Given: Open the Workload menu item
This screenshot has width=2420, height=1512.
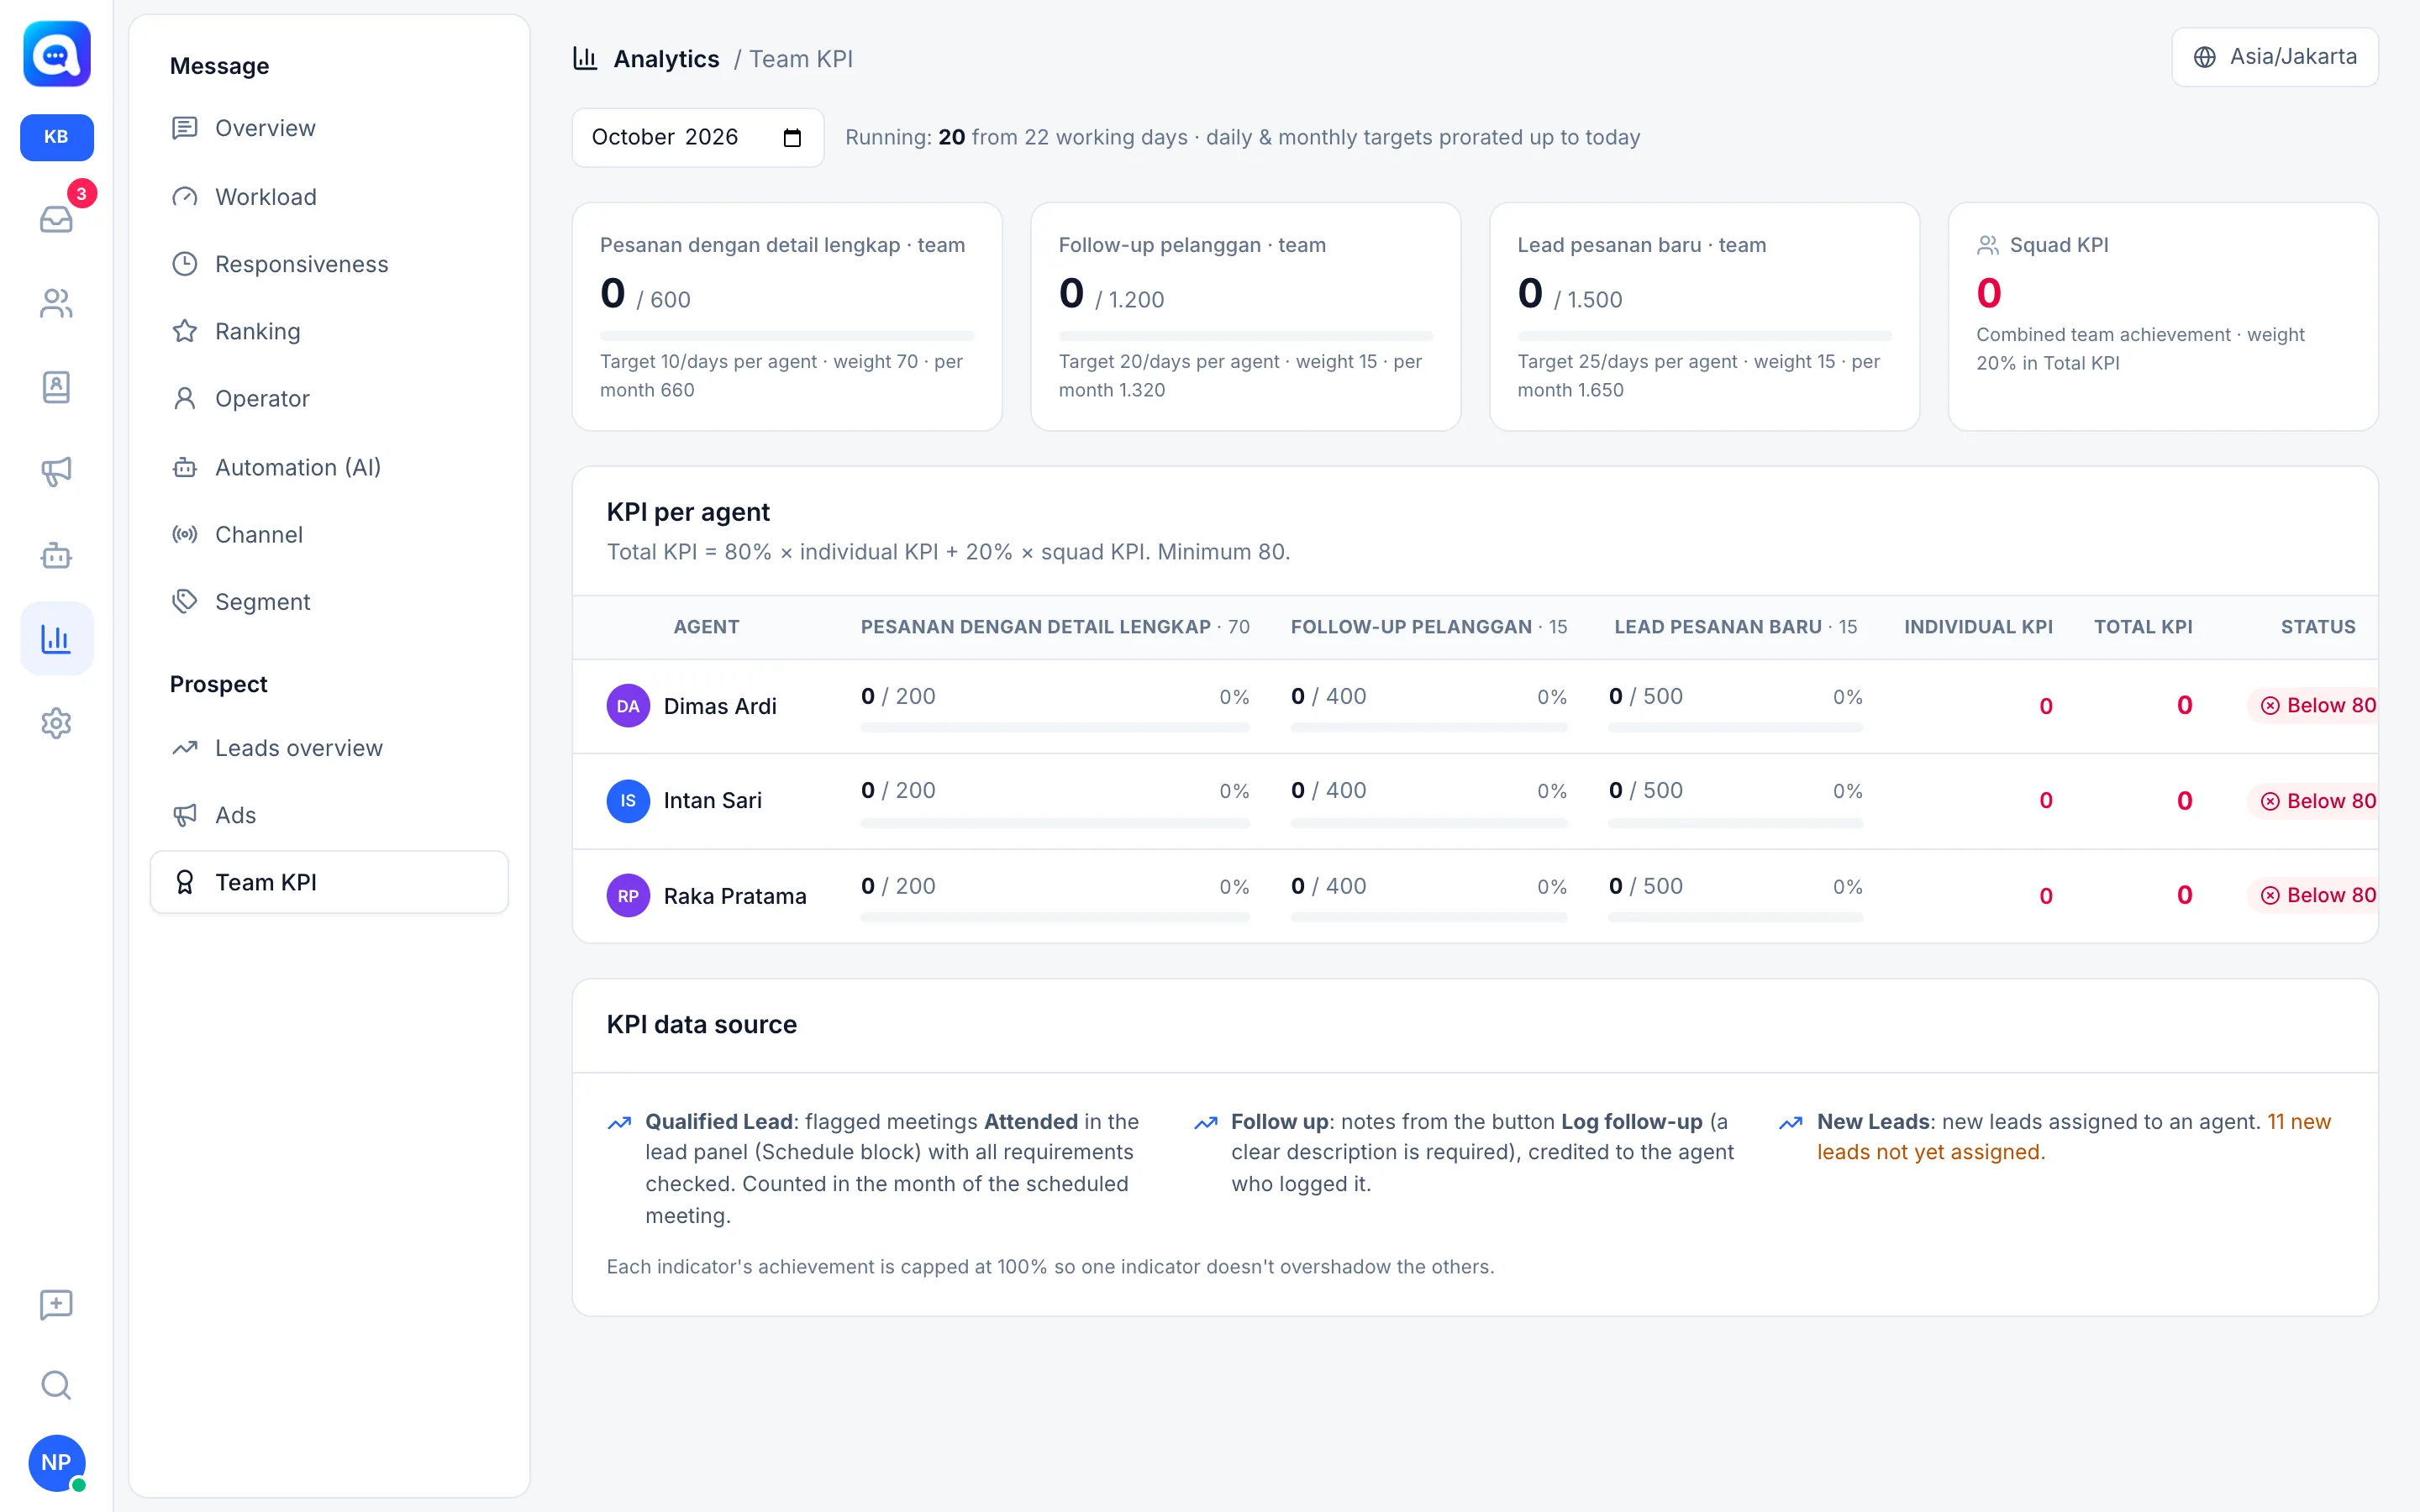Looking at the screenshot, I should [x=329, y=197].
